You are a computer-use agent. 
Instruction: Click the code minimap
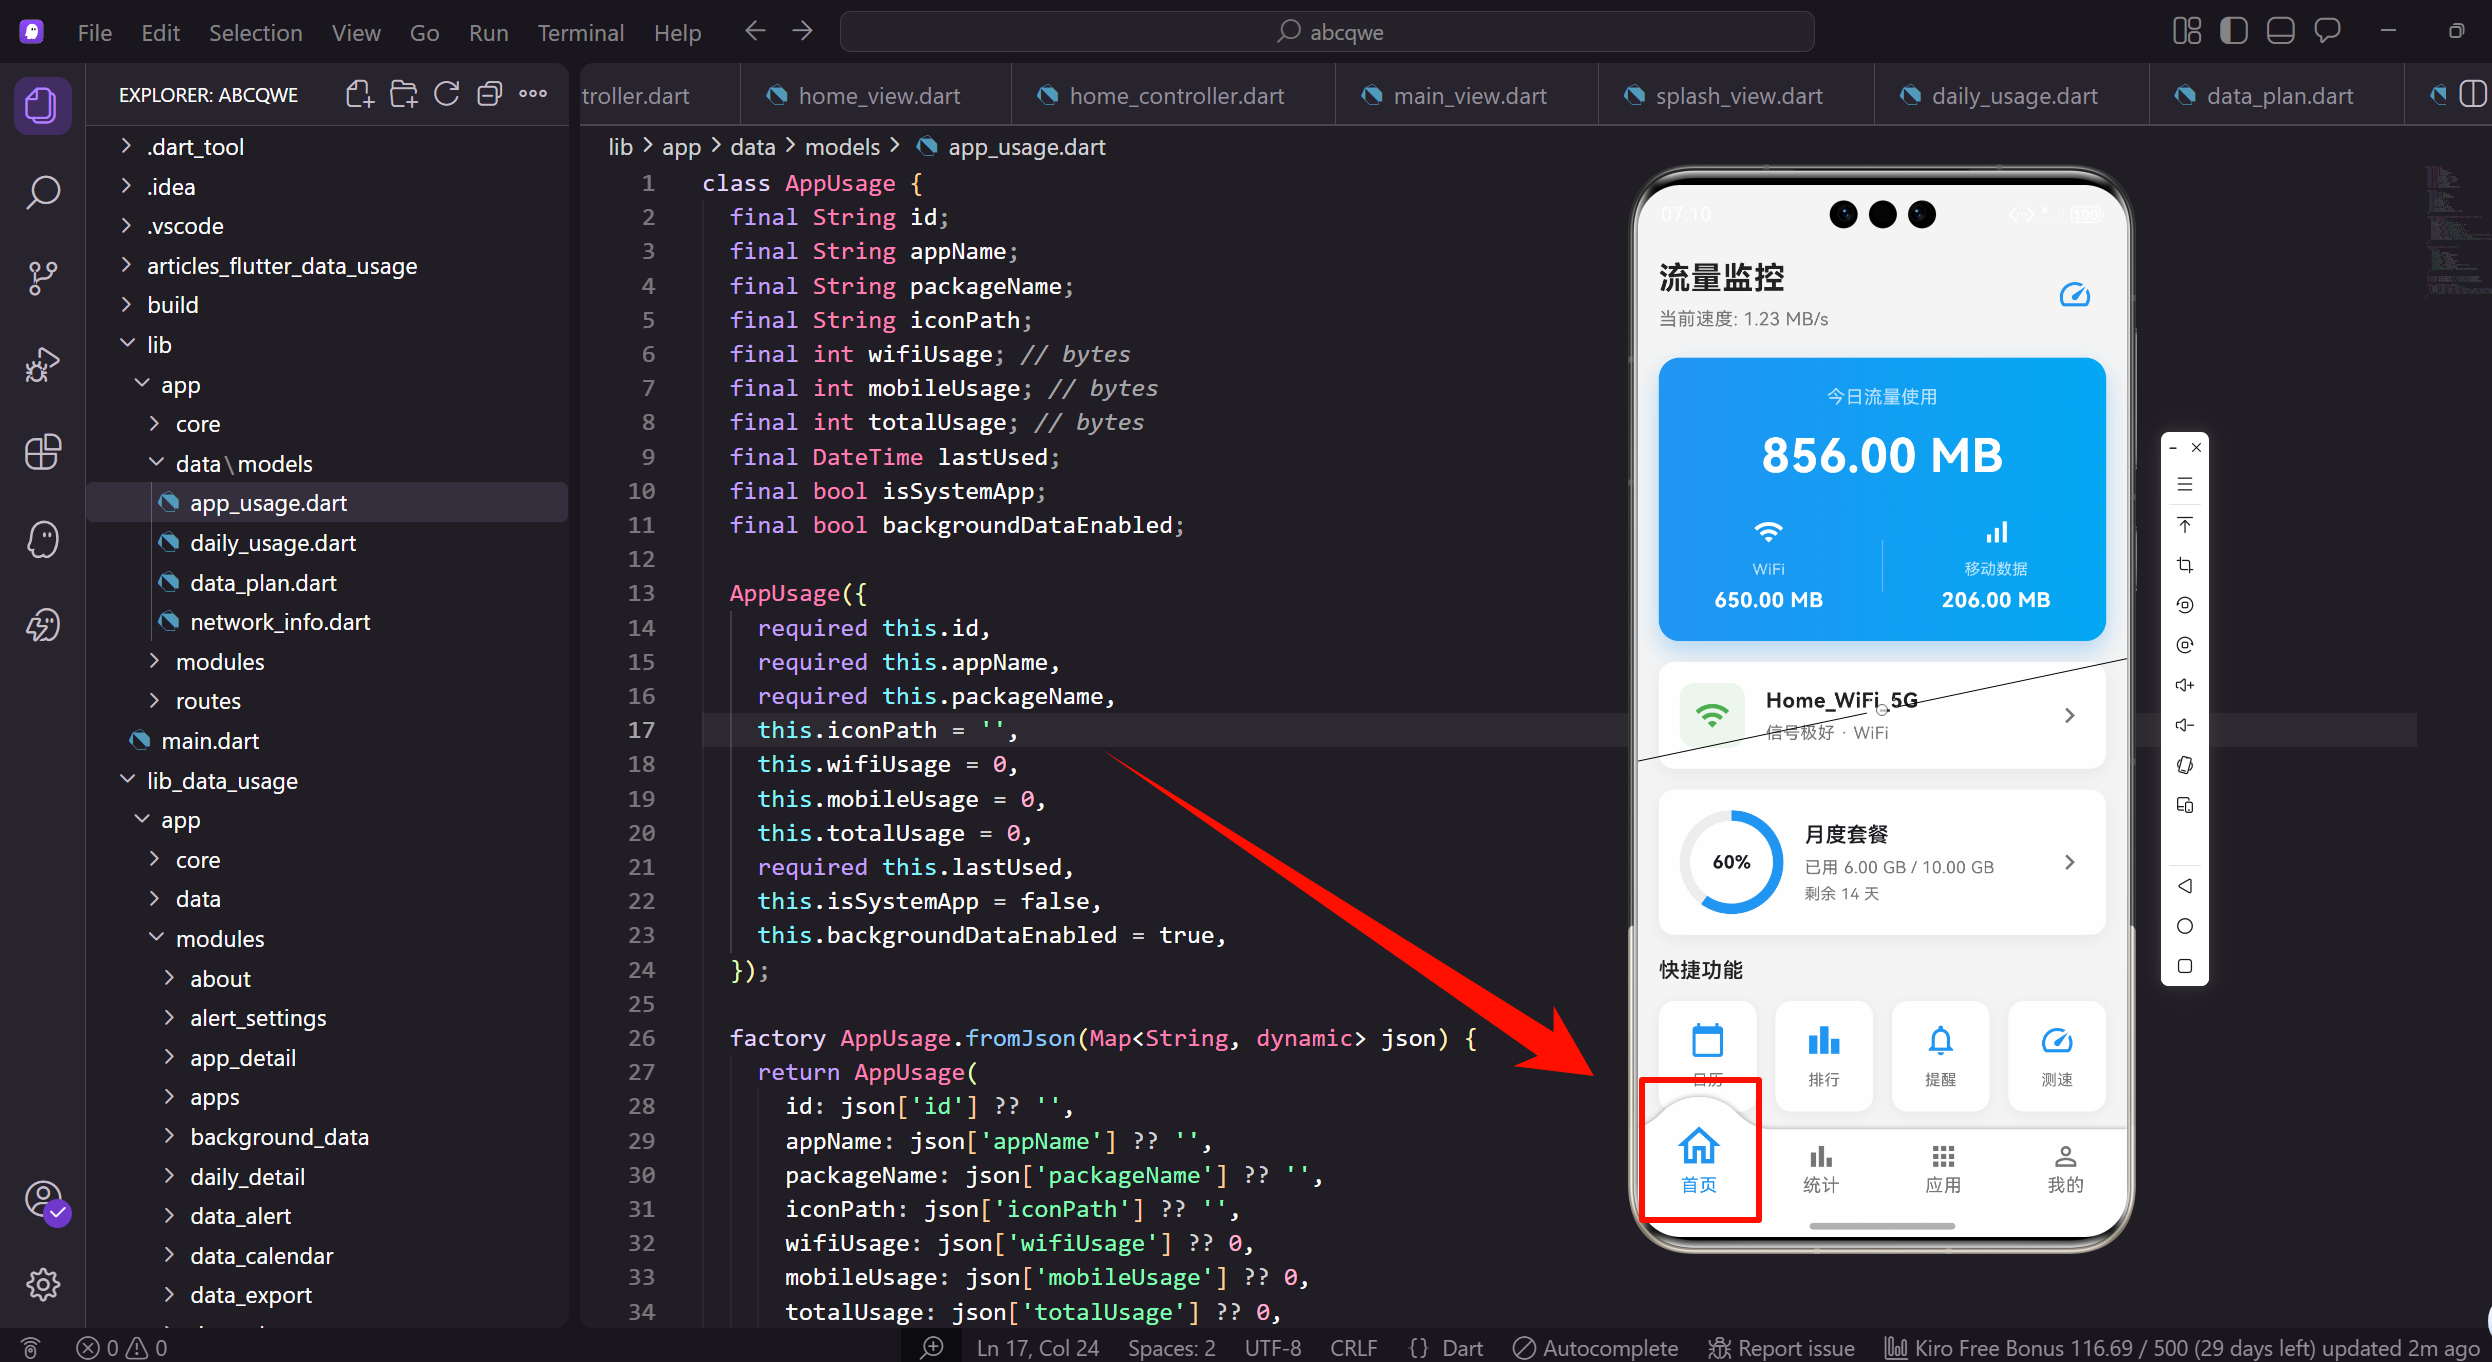[x=2456, y=230]
